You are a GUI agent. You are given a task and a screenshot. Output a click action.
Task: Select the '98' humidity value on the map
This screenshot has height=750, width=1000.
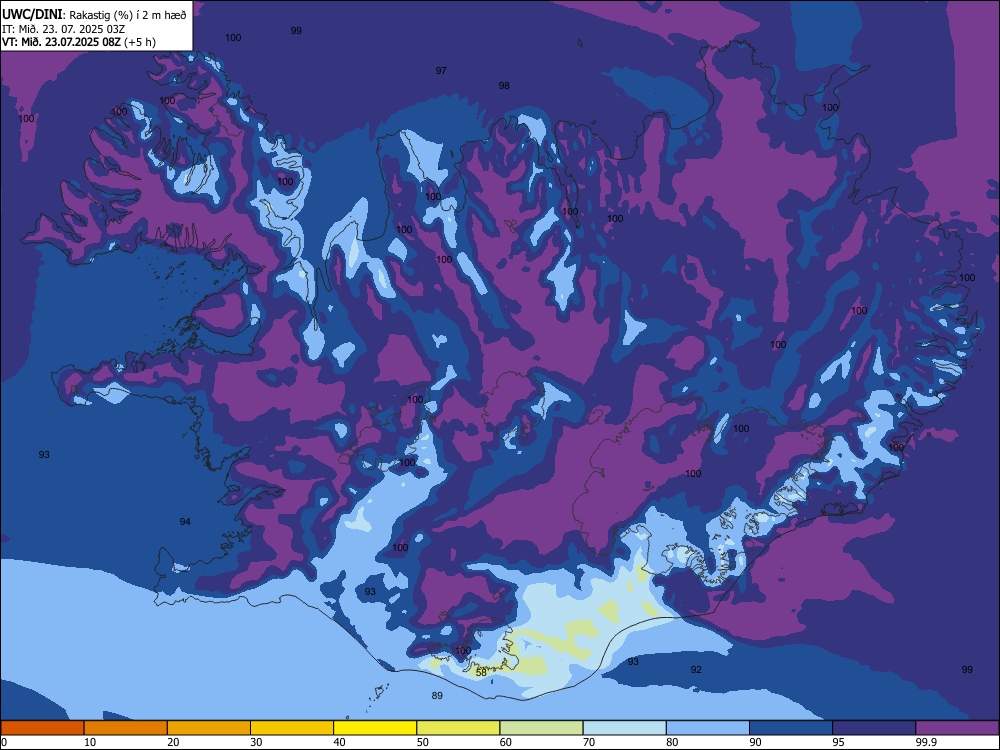click(504, 85)
